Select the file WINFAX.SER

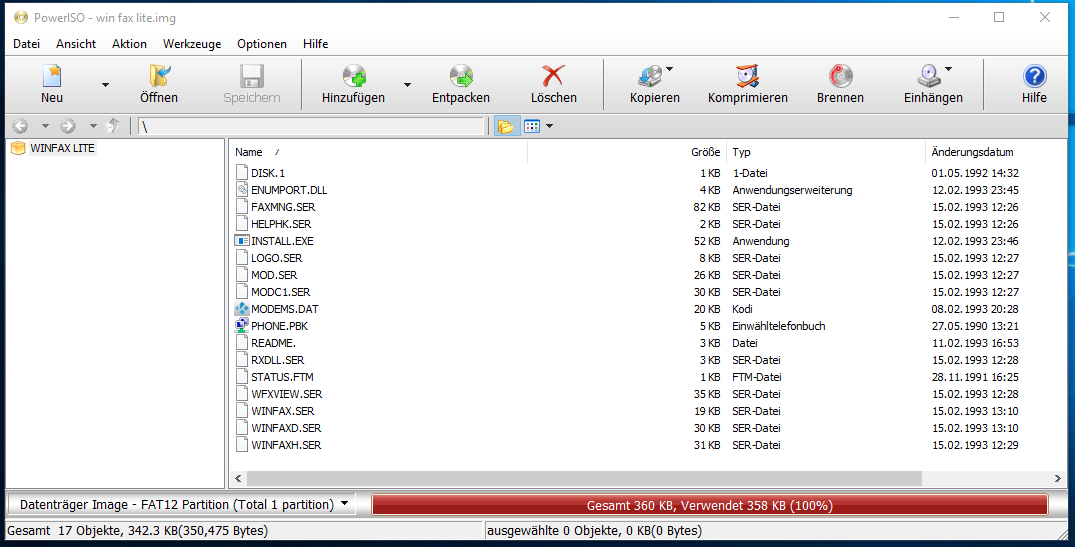(x=282, y=411)
